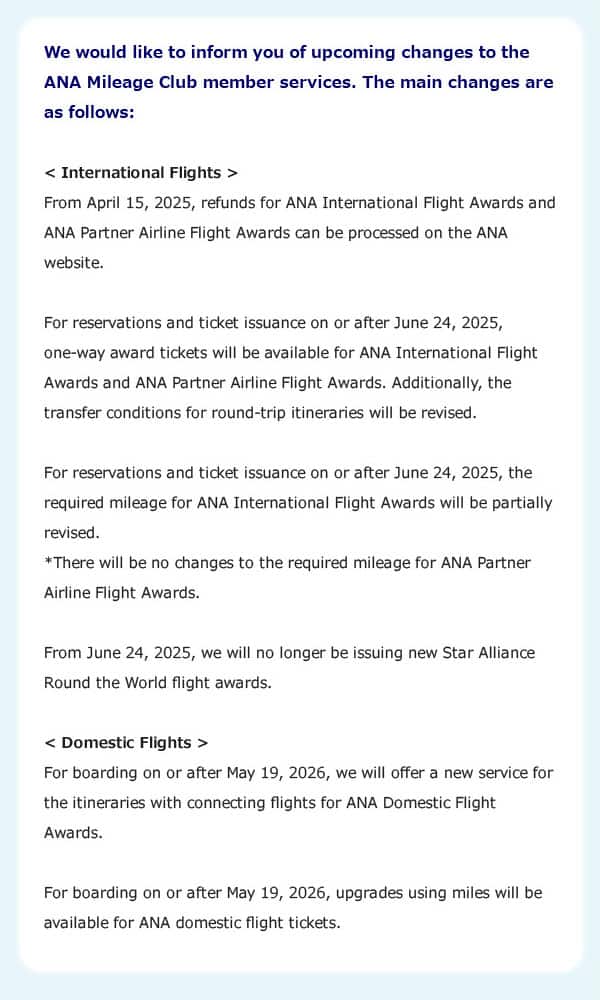Select the "< International Flights >" section heading

pos(141,172)
